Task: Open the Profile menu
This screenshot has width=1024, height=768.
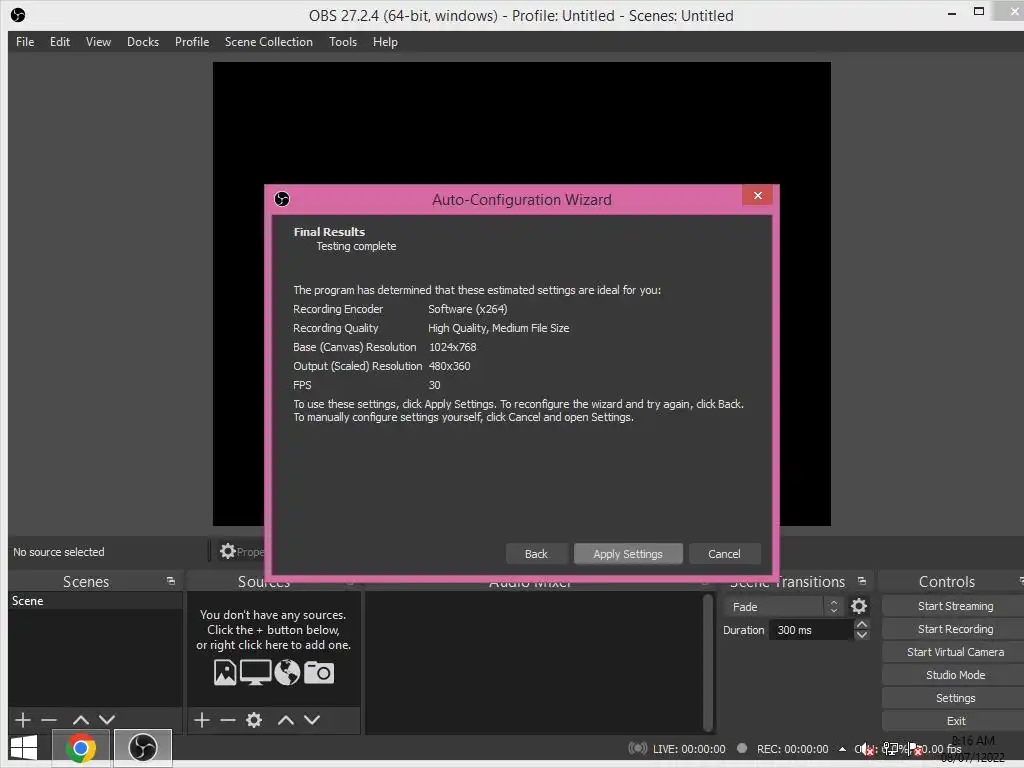Action: tap(192, 42)
